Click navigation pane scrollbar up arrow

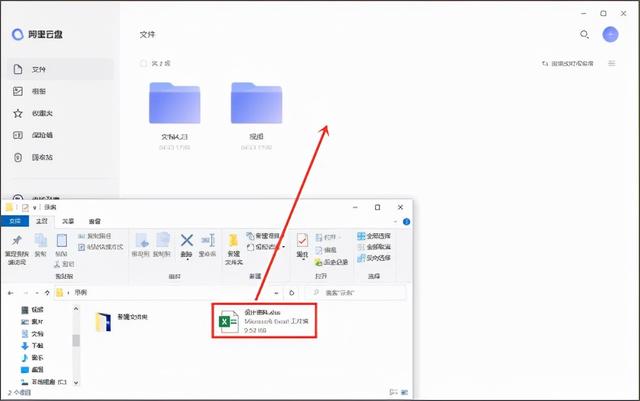[76, 309]
